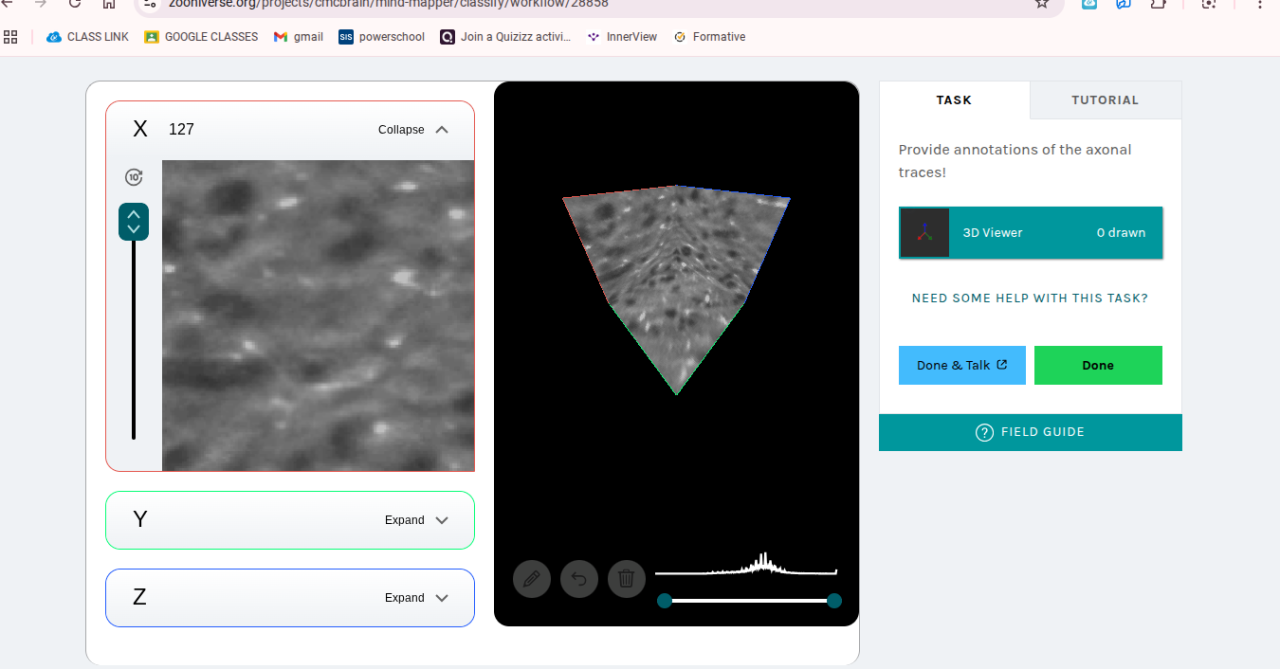This screenshot has width=1280, height=669.
Task: Click left handle of histogram range slider
Action: (664, 600)
